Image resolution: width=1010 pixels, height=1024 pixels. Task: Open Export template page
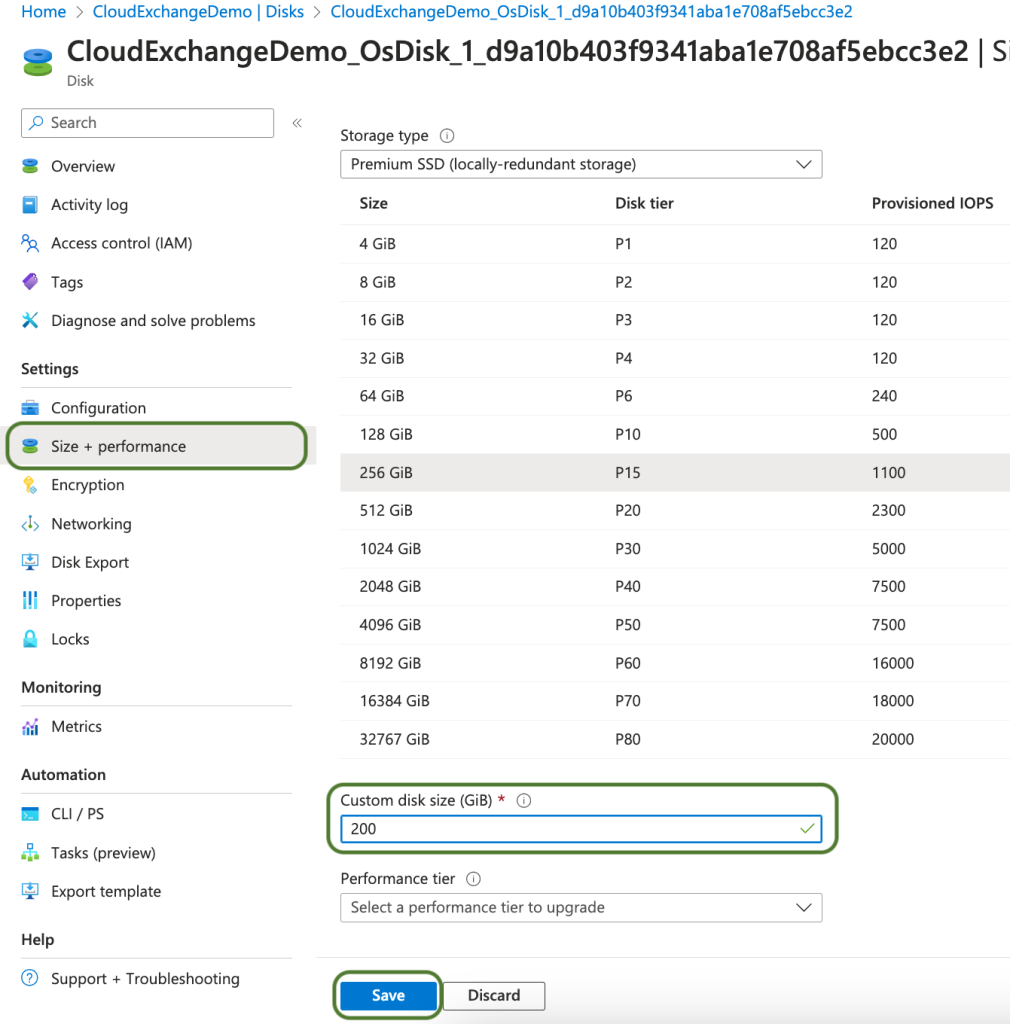(x=106, y=891)
